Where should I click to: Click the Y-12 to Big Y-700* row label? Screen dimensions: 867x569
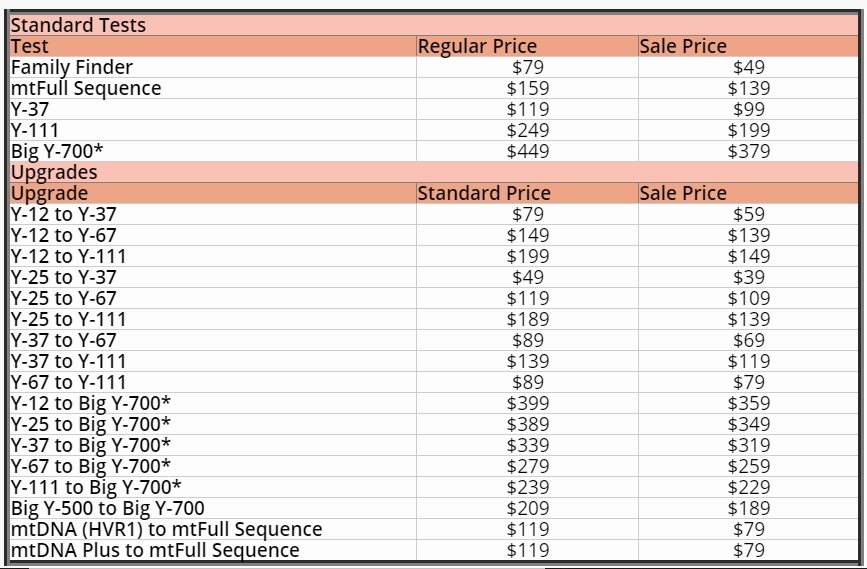click(x=91, y=403)
